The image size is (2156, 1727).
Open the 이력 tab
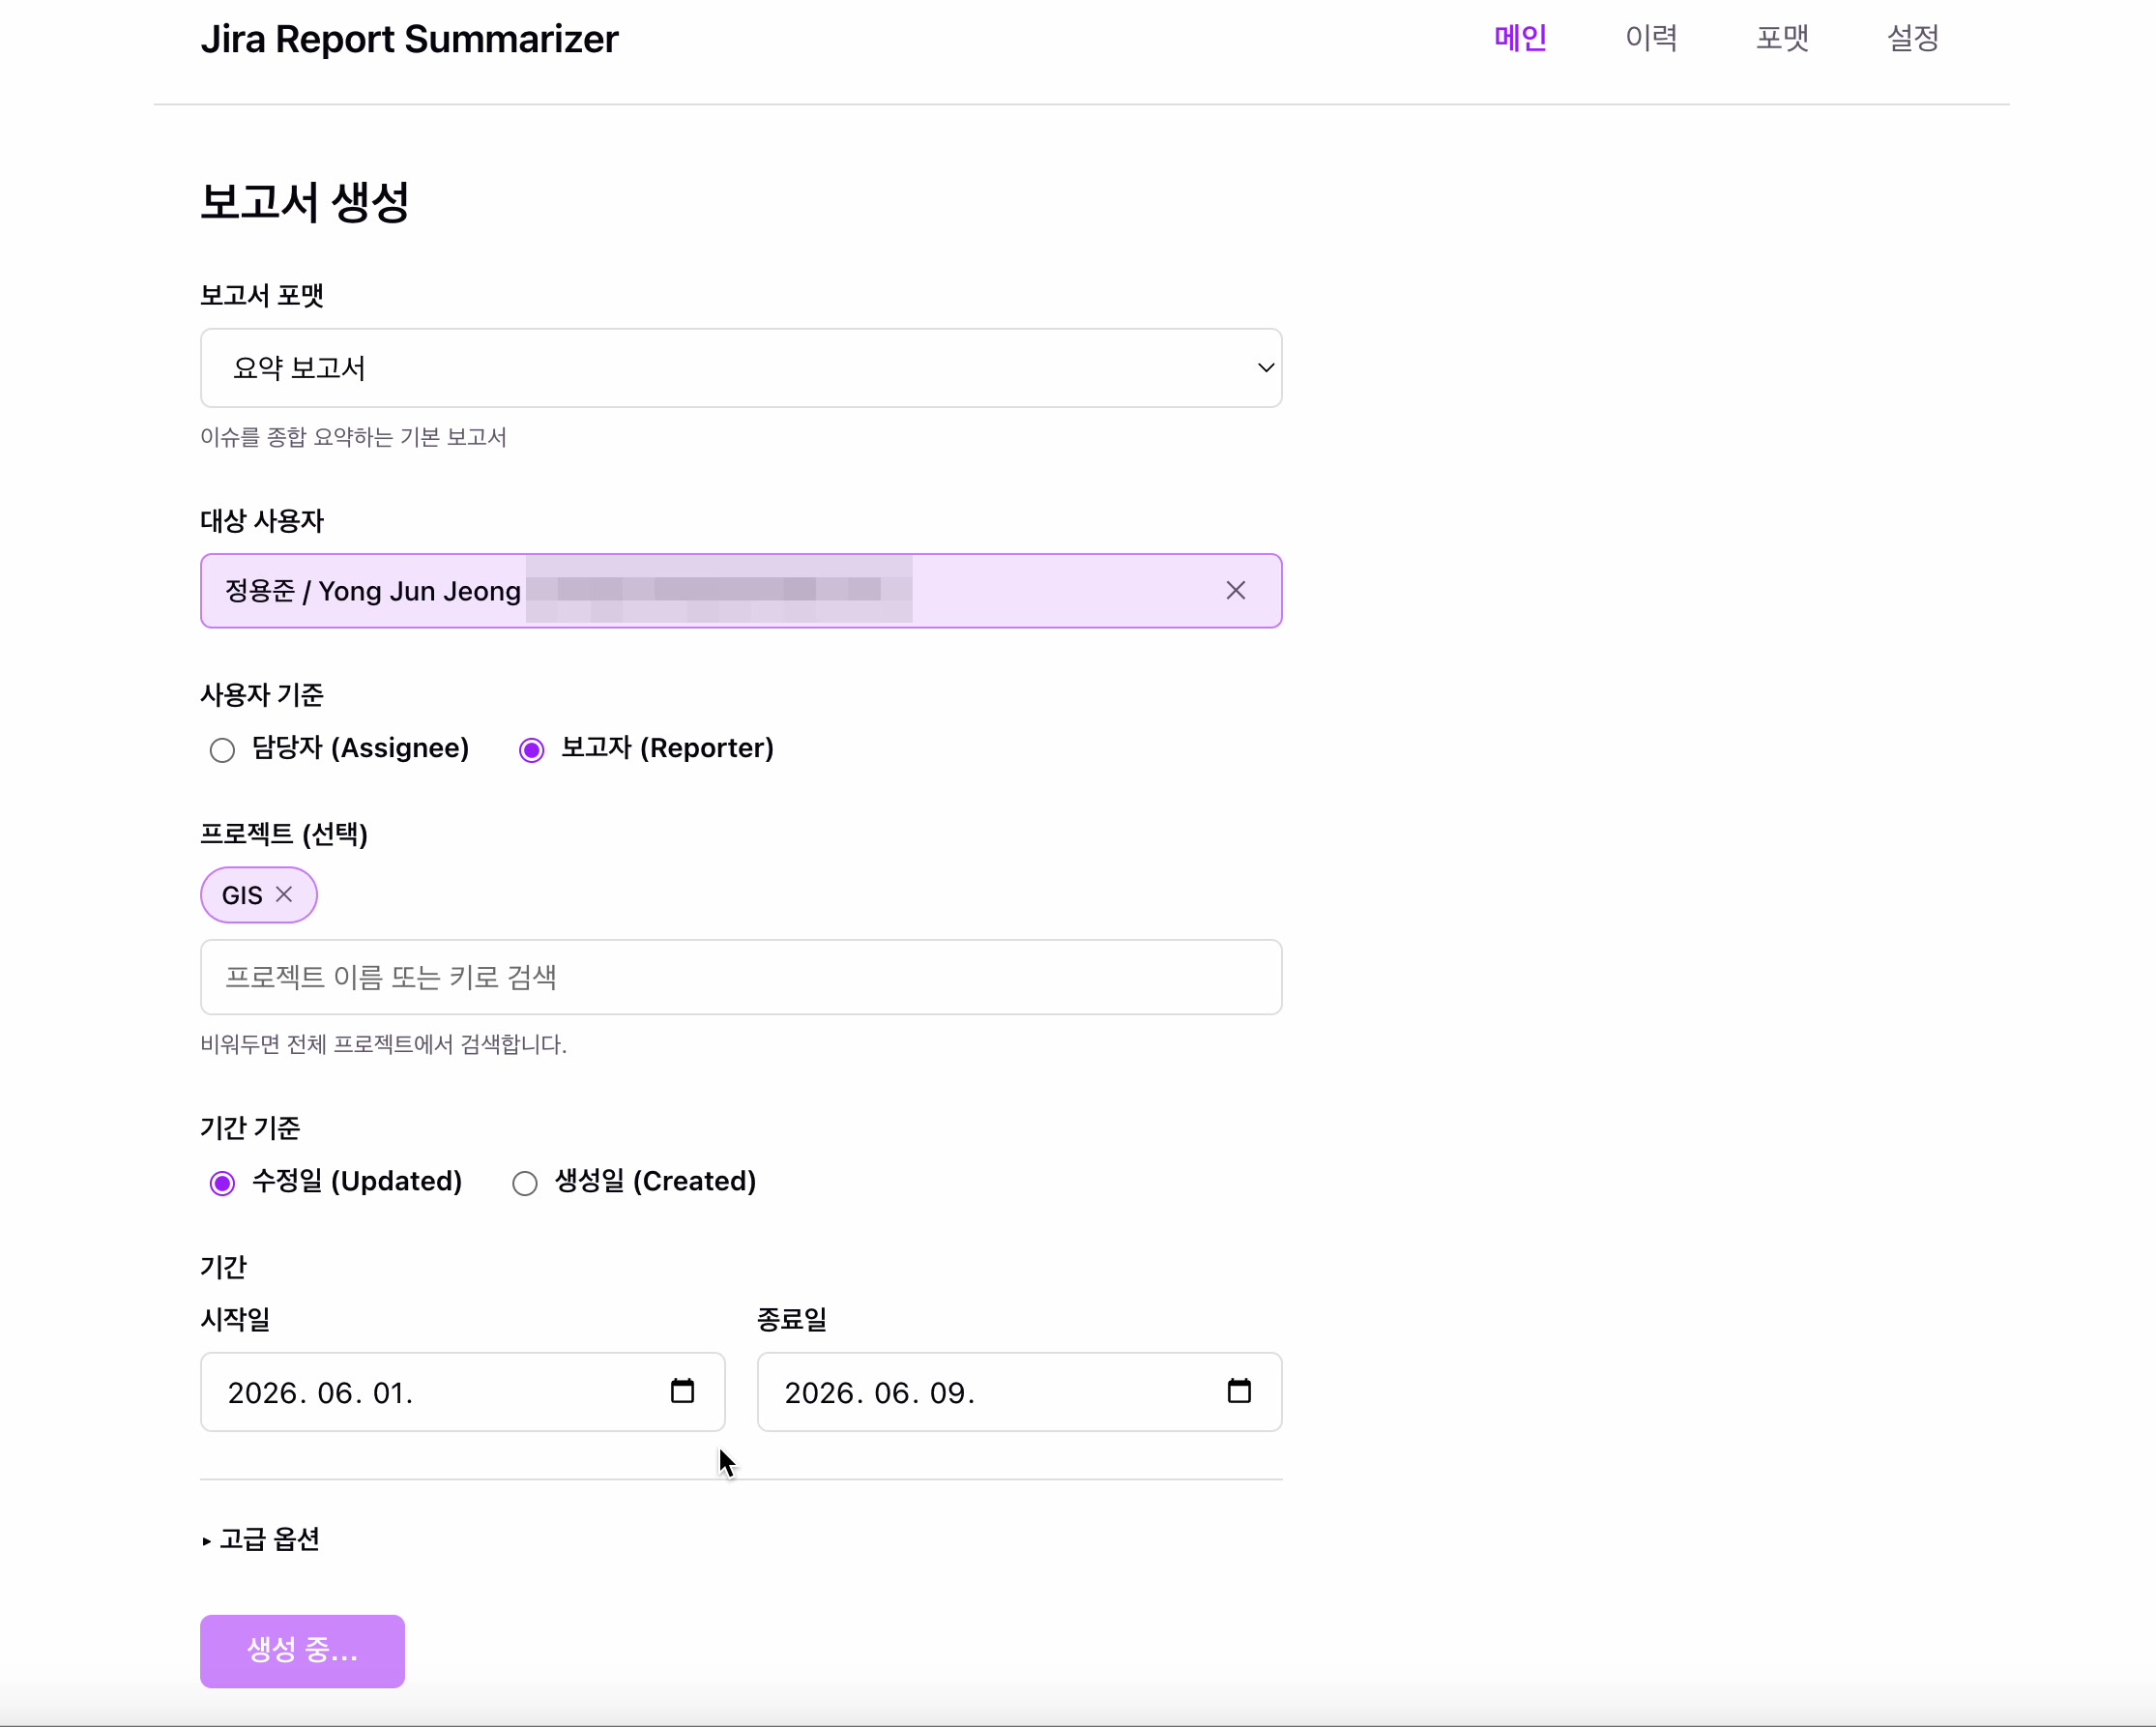pyautogui.click(x=1651, y=38)
